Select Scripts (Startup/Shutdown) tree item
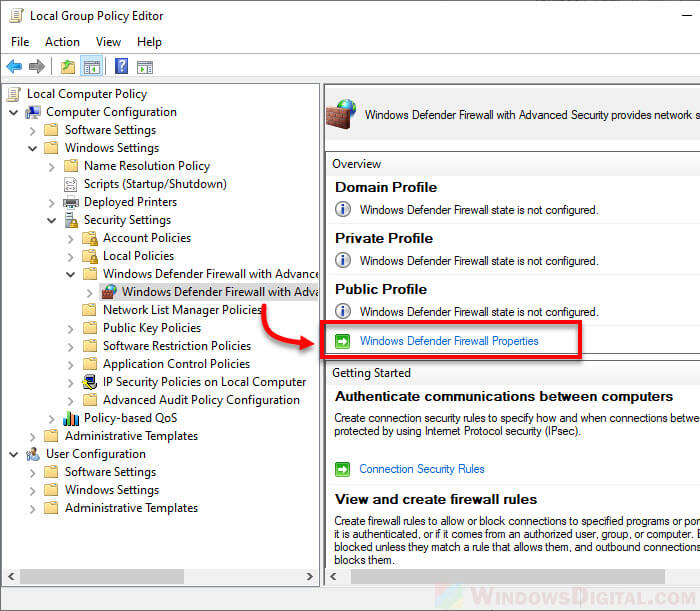Image resolution: width=700 pixels, height=611 pixels. point(155,184)
